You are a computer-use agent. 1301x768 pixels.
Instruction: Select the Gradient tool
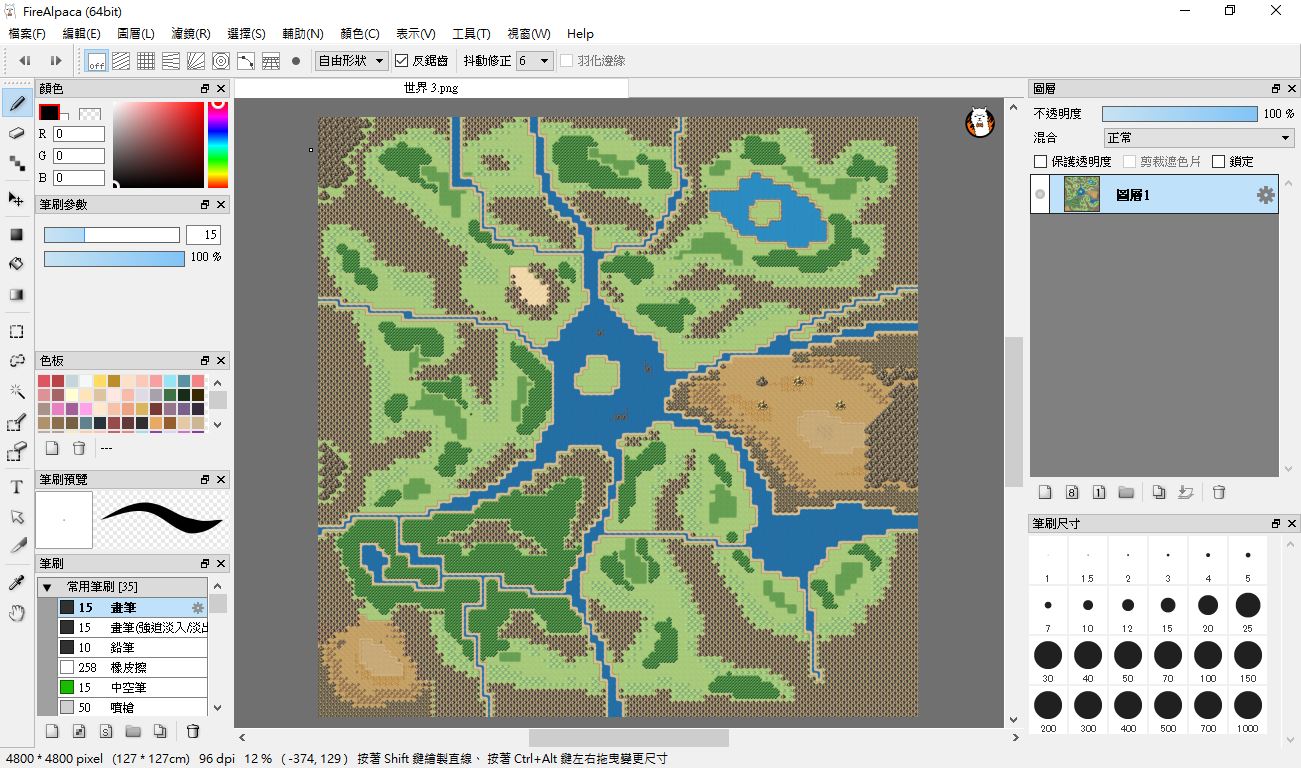(16, 295)
